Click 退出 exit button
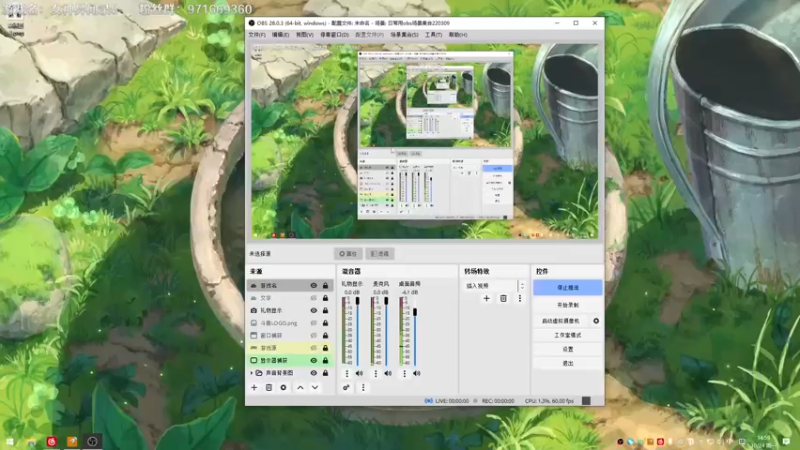The width and height of the screenshot is (800, 450). pos(567,363)
